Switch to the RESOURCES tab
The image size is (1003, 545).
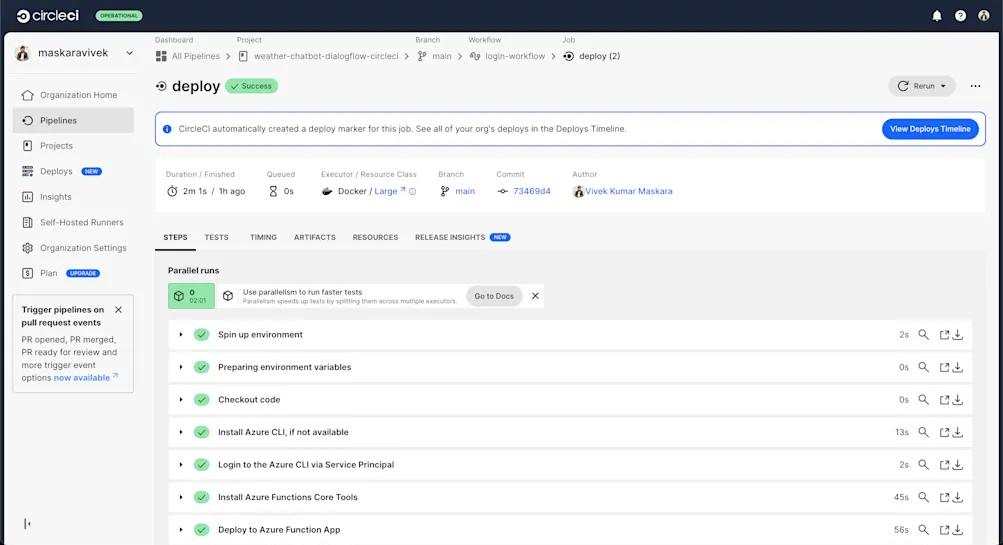(375, 237)
